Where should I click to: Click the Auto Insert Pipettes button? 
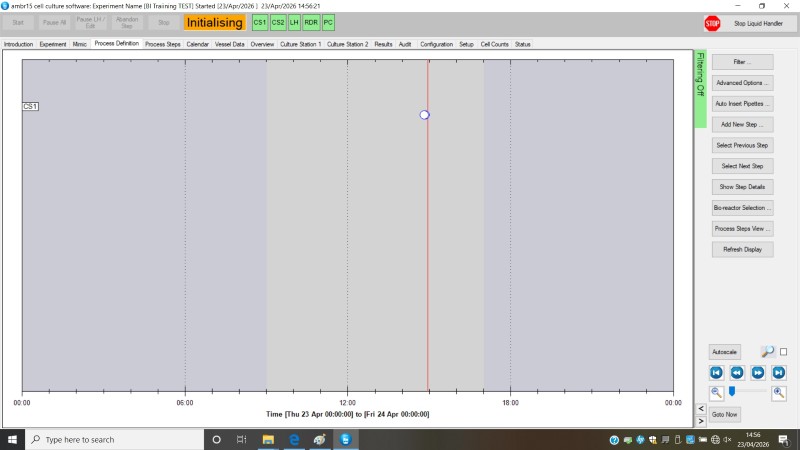pos(742,104)
